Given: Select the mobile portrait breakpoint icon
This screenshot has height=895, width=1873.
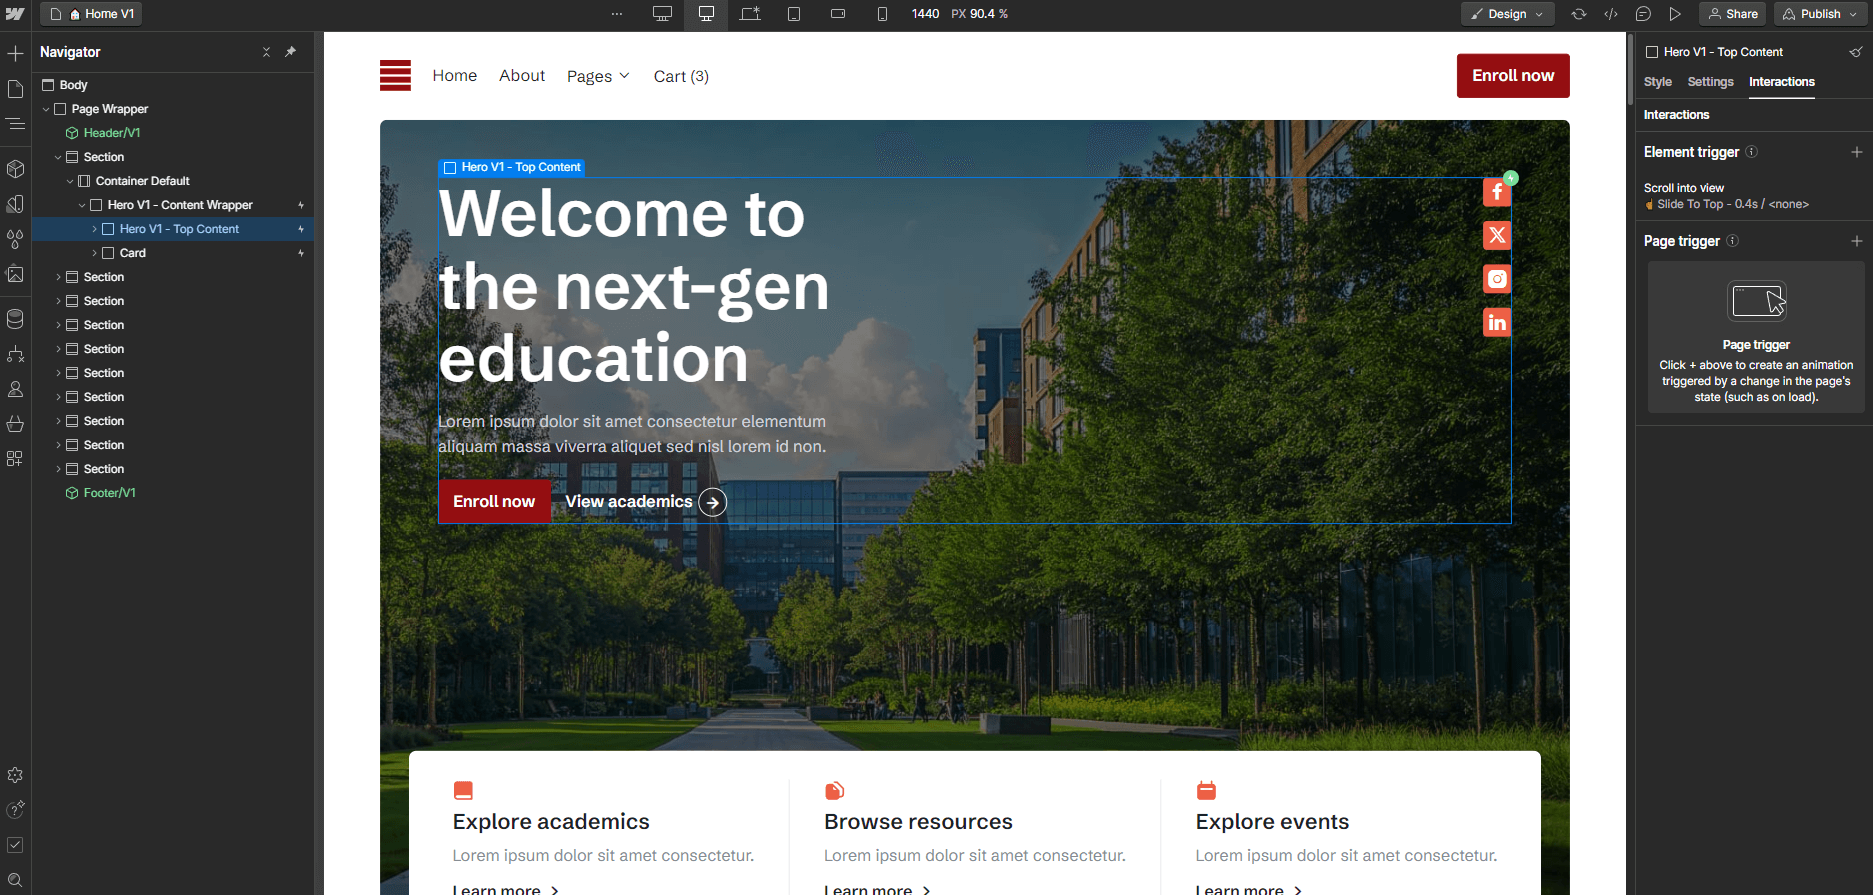Looking at the screenshot, I should tap(882, 14).
